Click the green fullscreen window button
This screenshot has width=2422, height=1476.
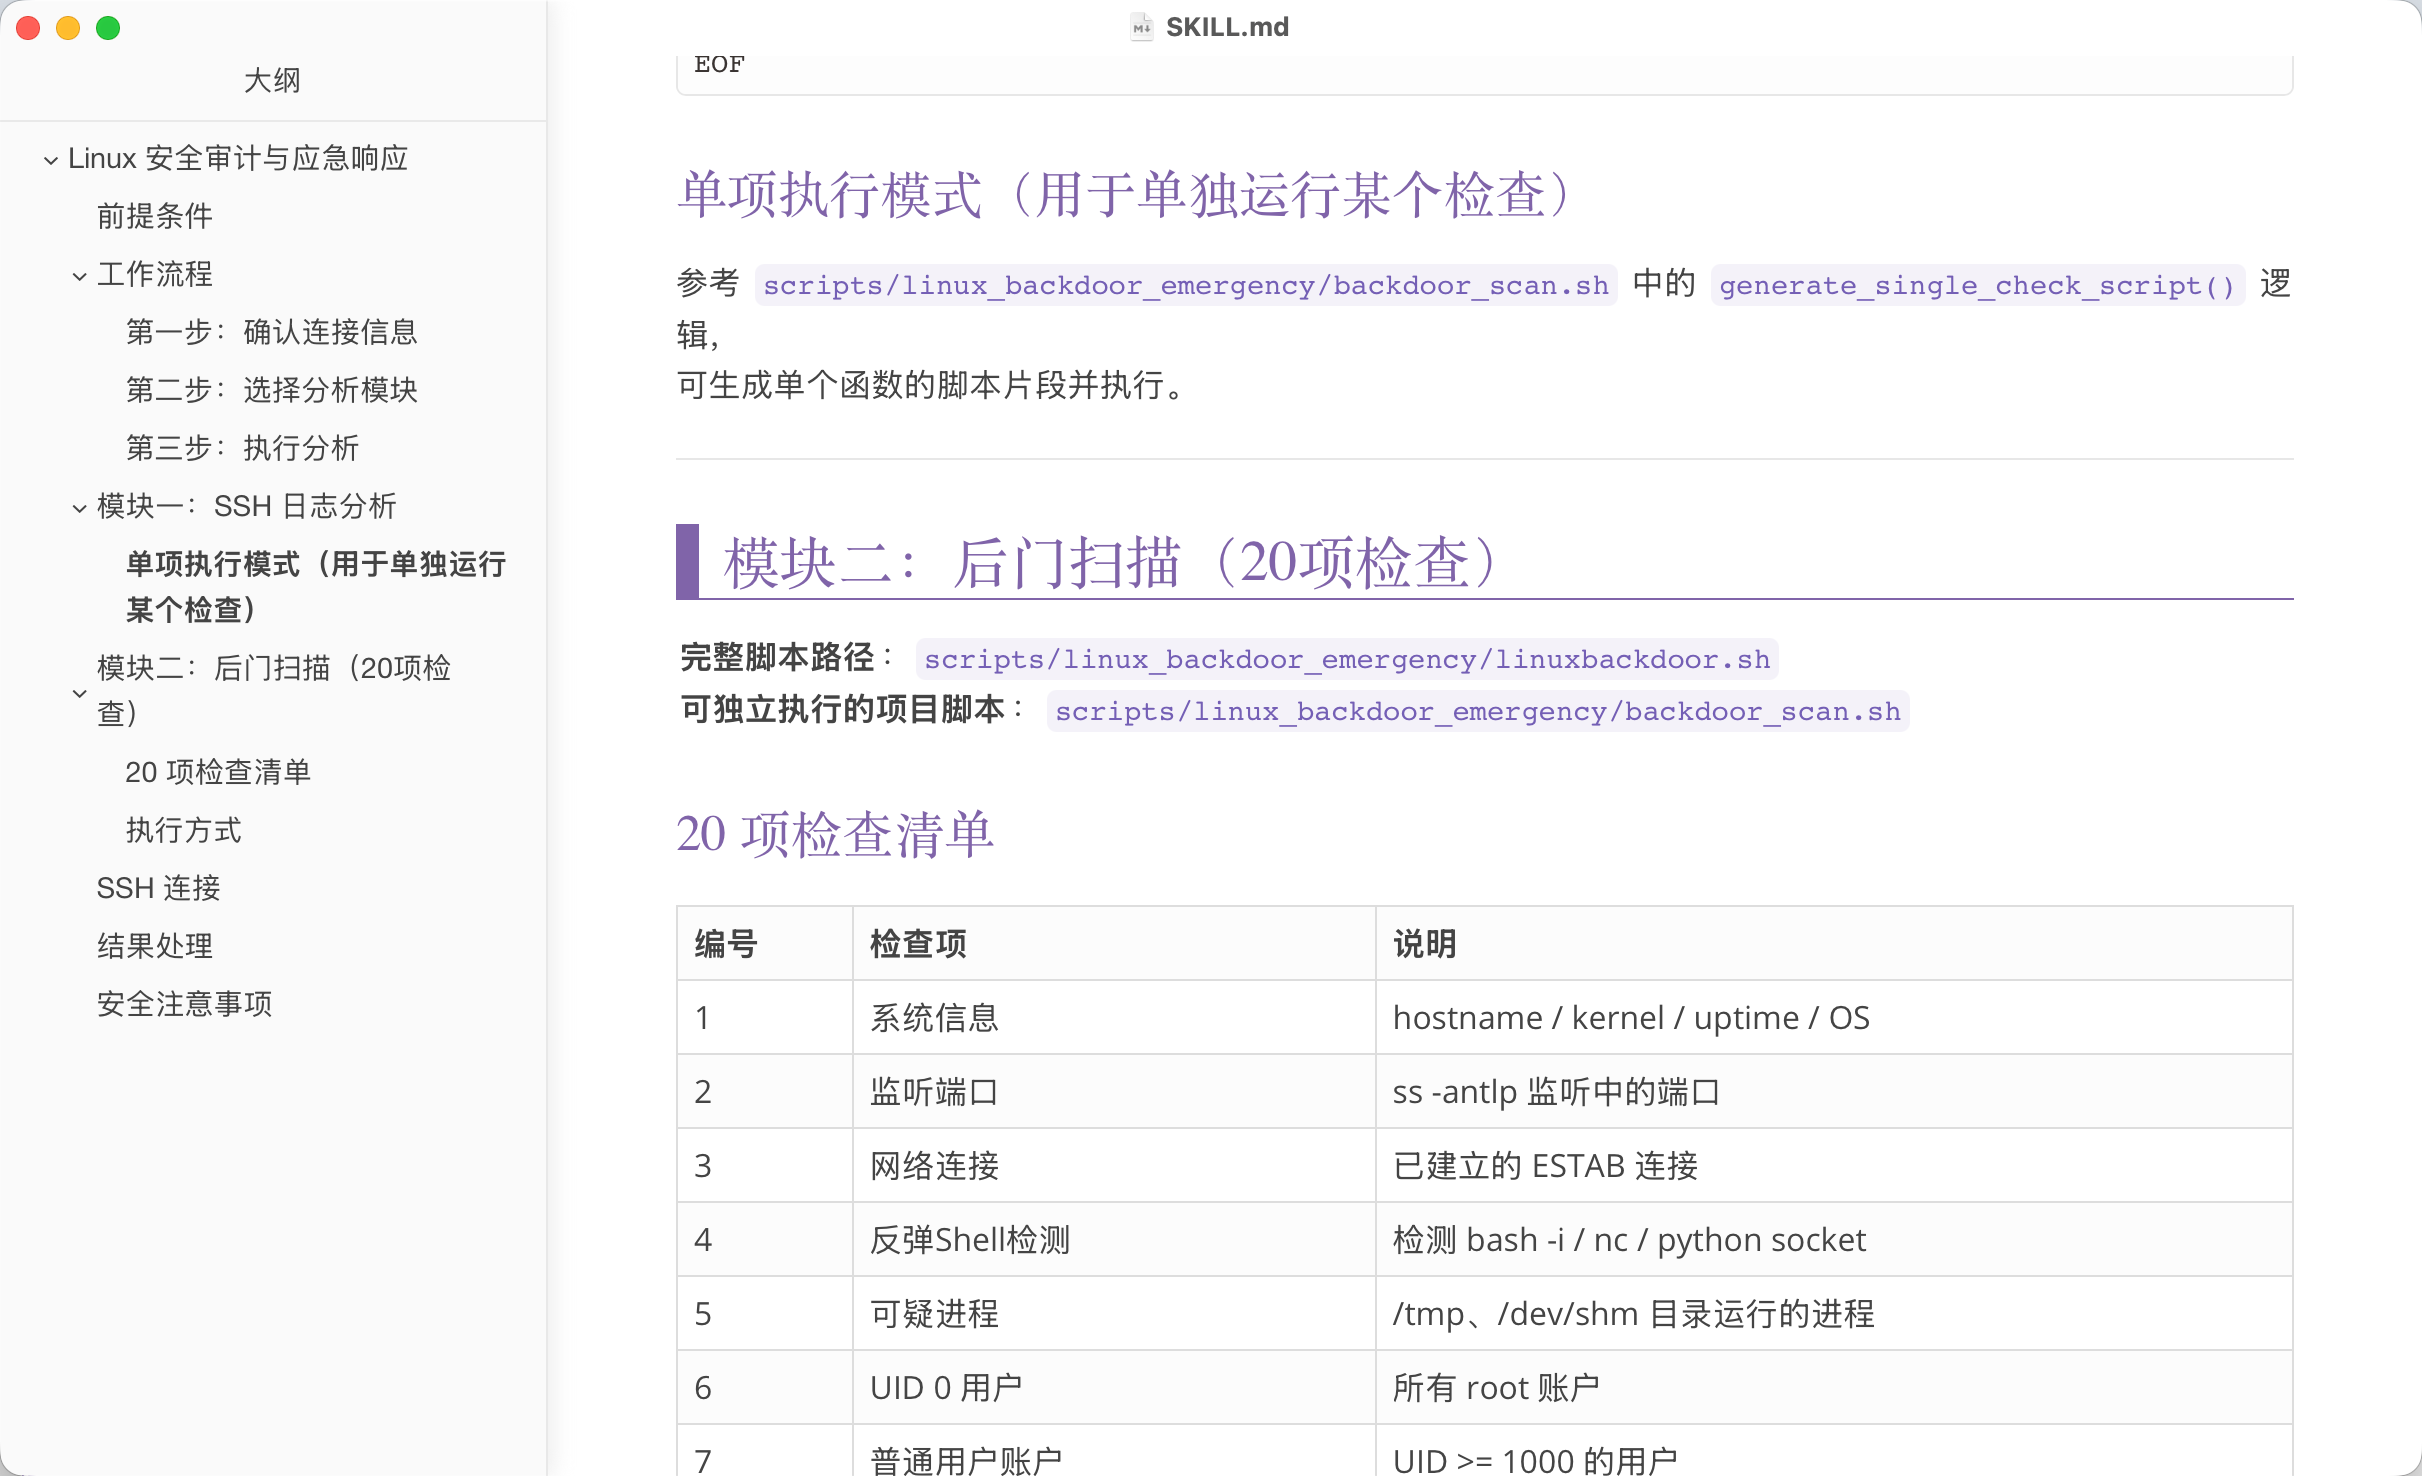108,28
